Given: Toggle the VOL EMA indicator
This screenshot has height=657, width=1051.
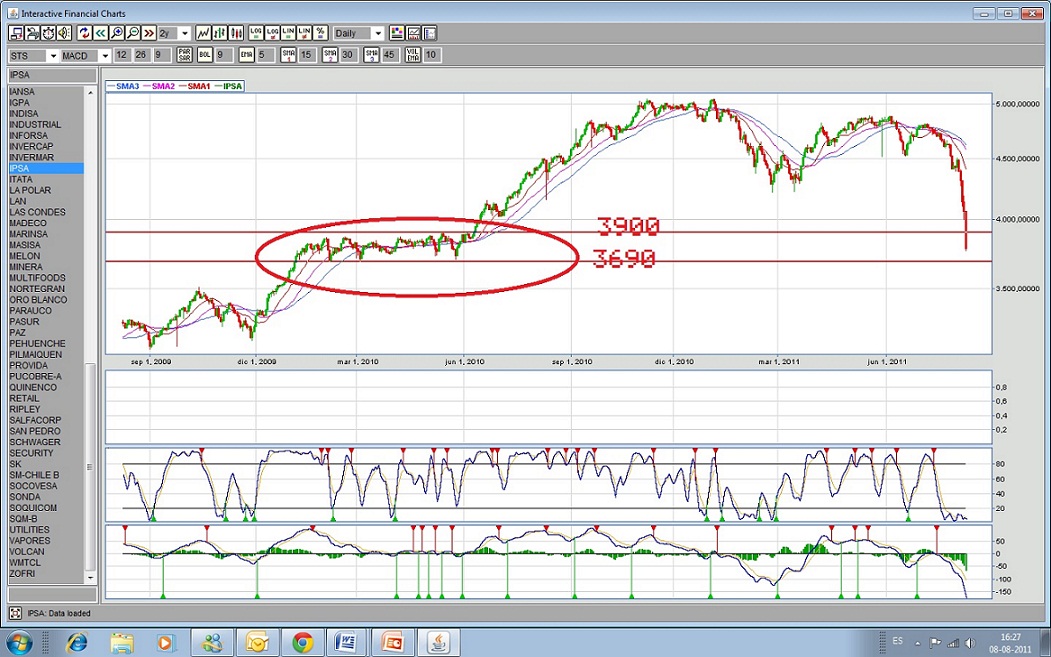Looking at the screenshot, I should pos(412,55).
